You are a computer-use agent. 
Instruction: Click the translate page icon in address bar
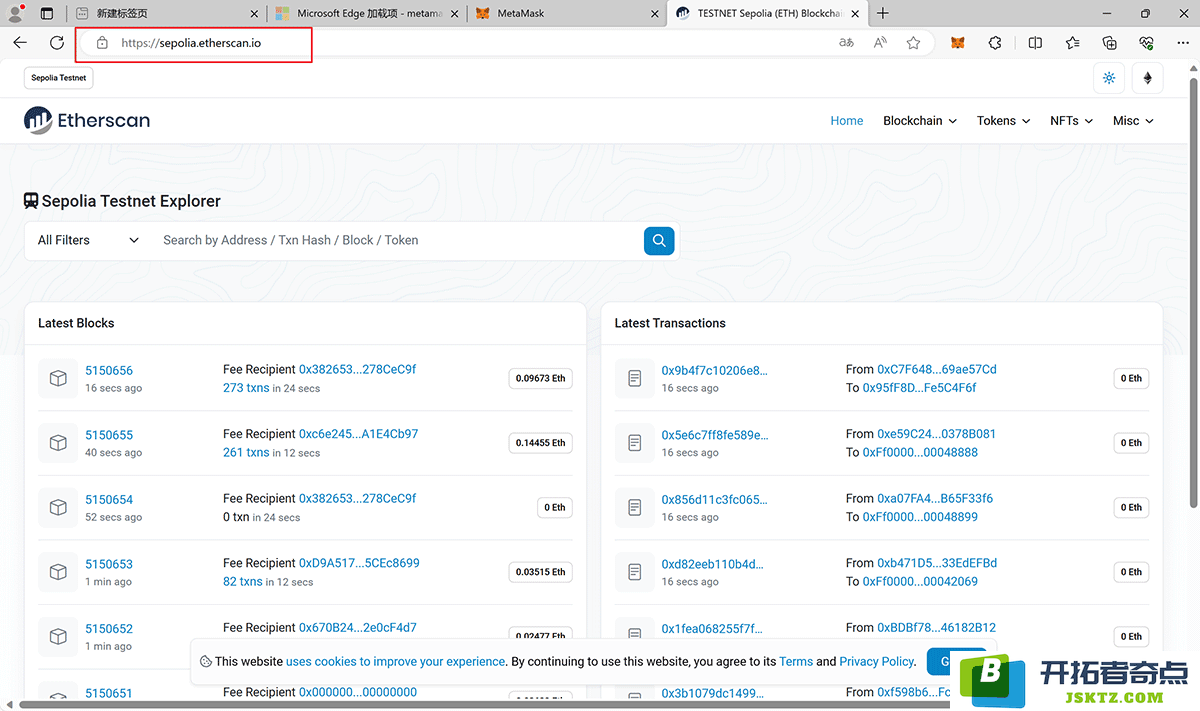pos(846,43)
